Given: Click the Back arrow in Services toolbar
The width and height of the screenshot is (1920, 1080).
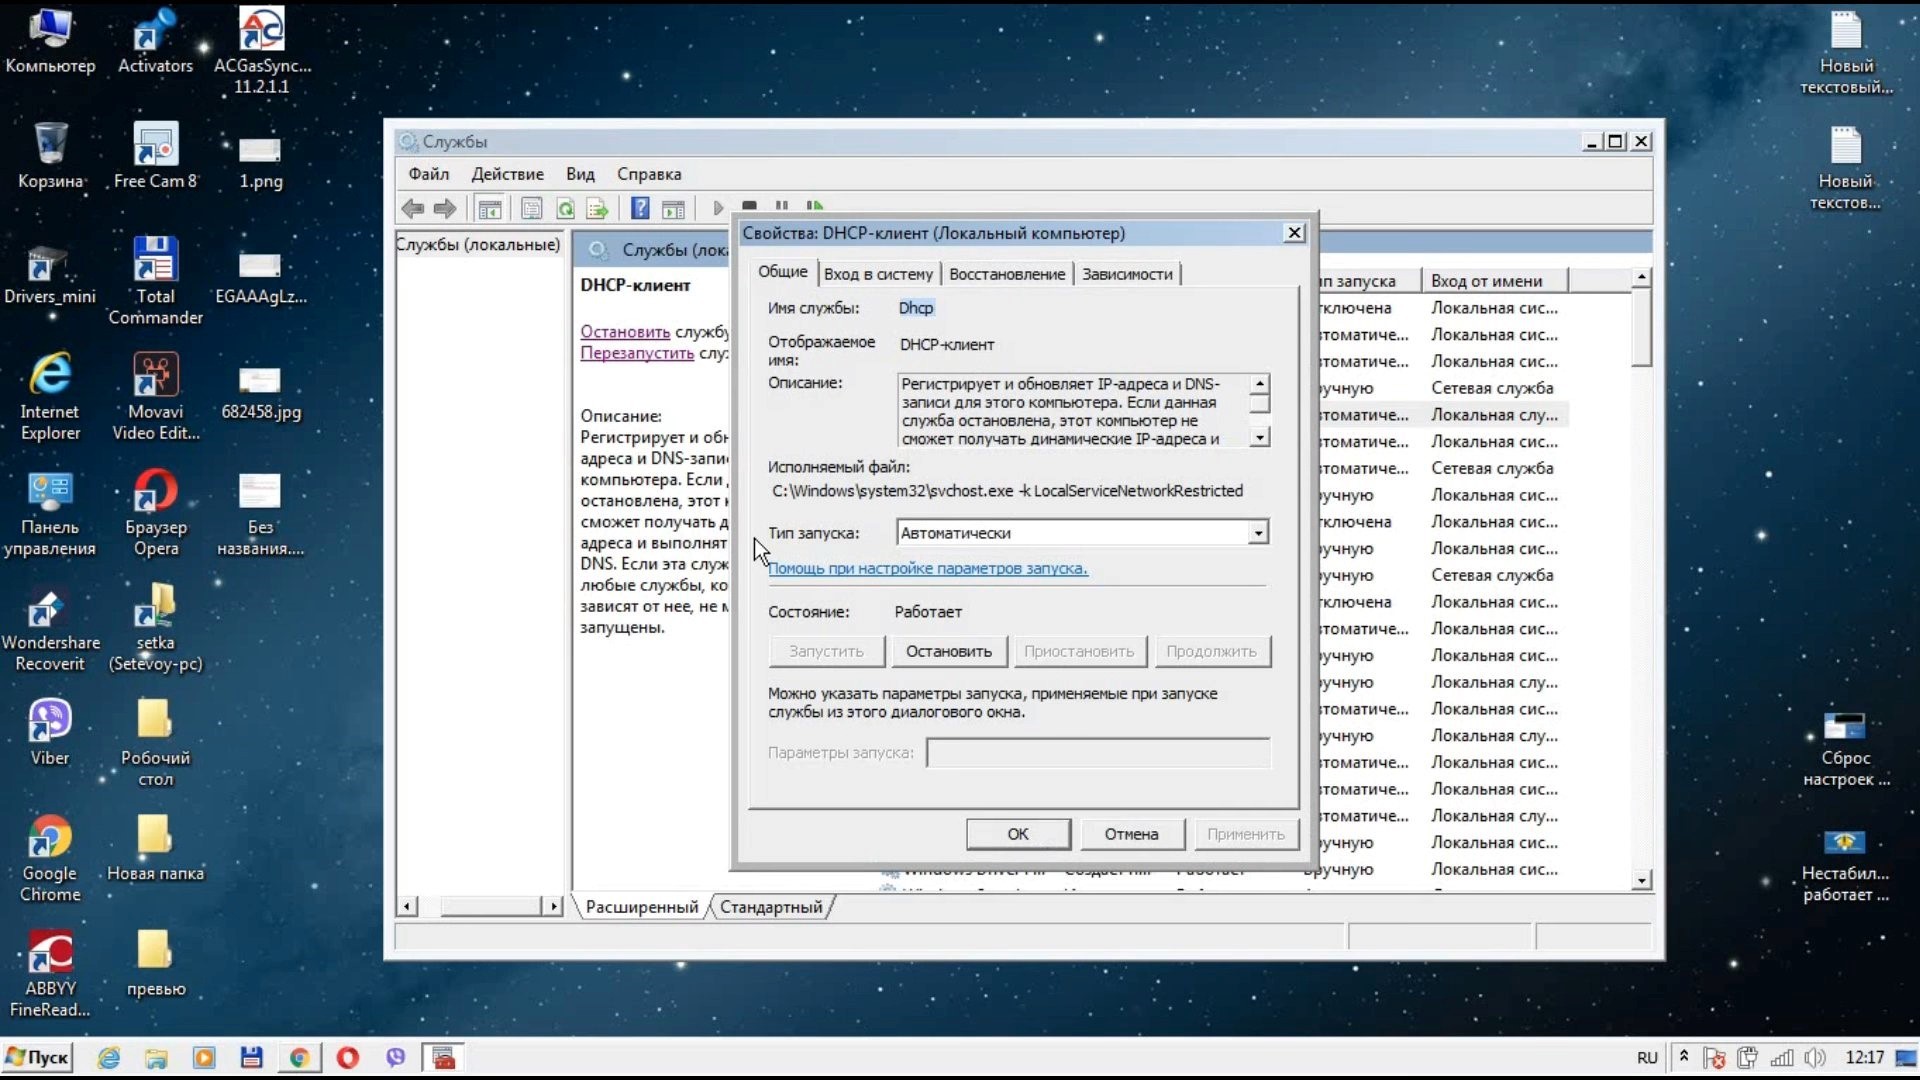Looking at the screenshot, I should (x=412, y=208).
